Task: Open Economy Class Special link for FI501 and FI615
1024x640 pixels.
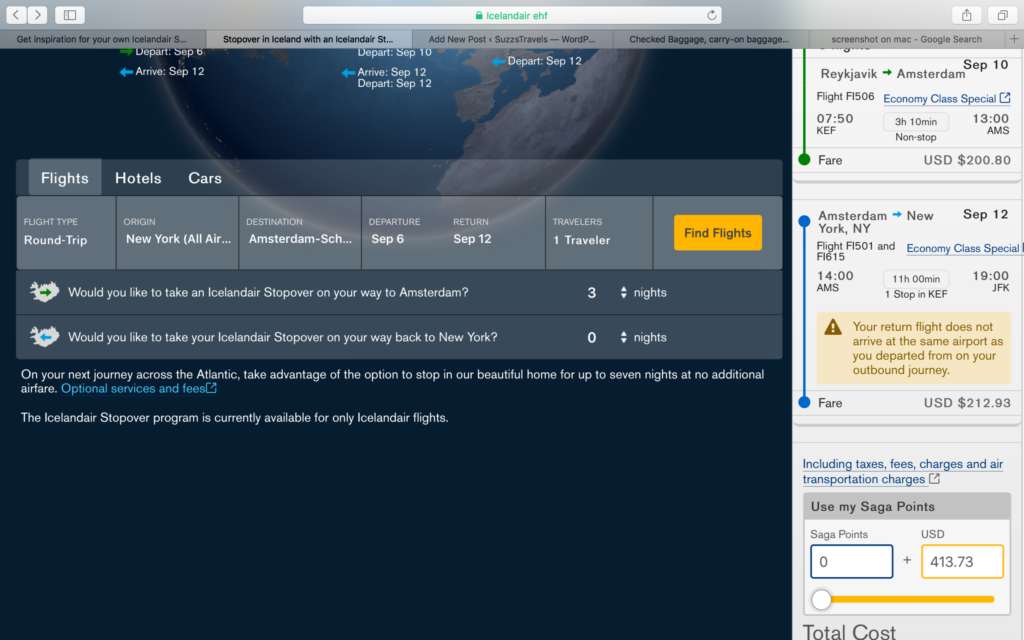Action: click(964, 248)
